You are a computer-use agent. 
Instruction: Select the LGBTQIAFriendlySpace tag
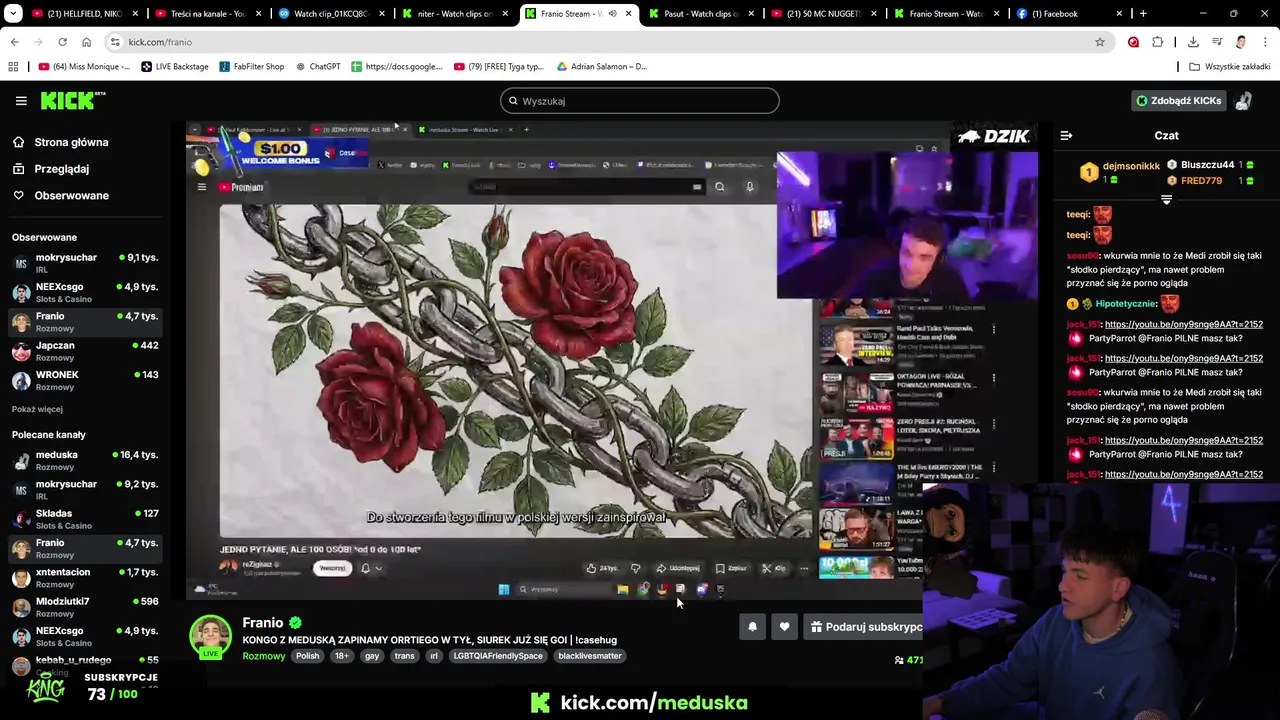(498, 656)
